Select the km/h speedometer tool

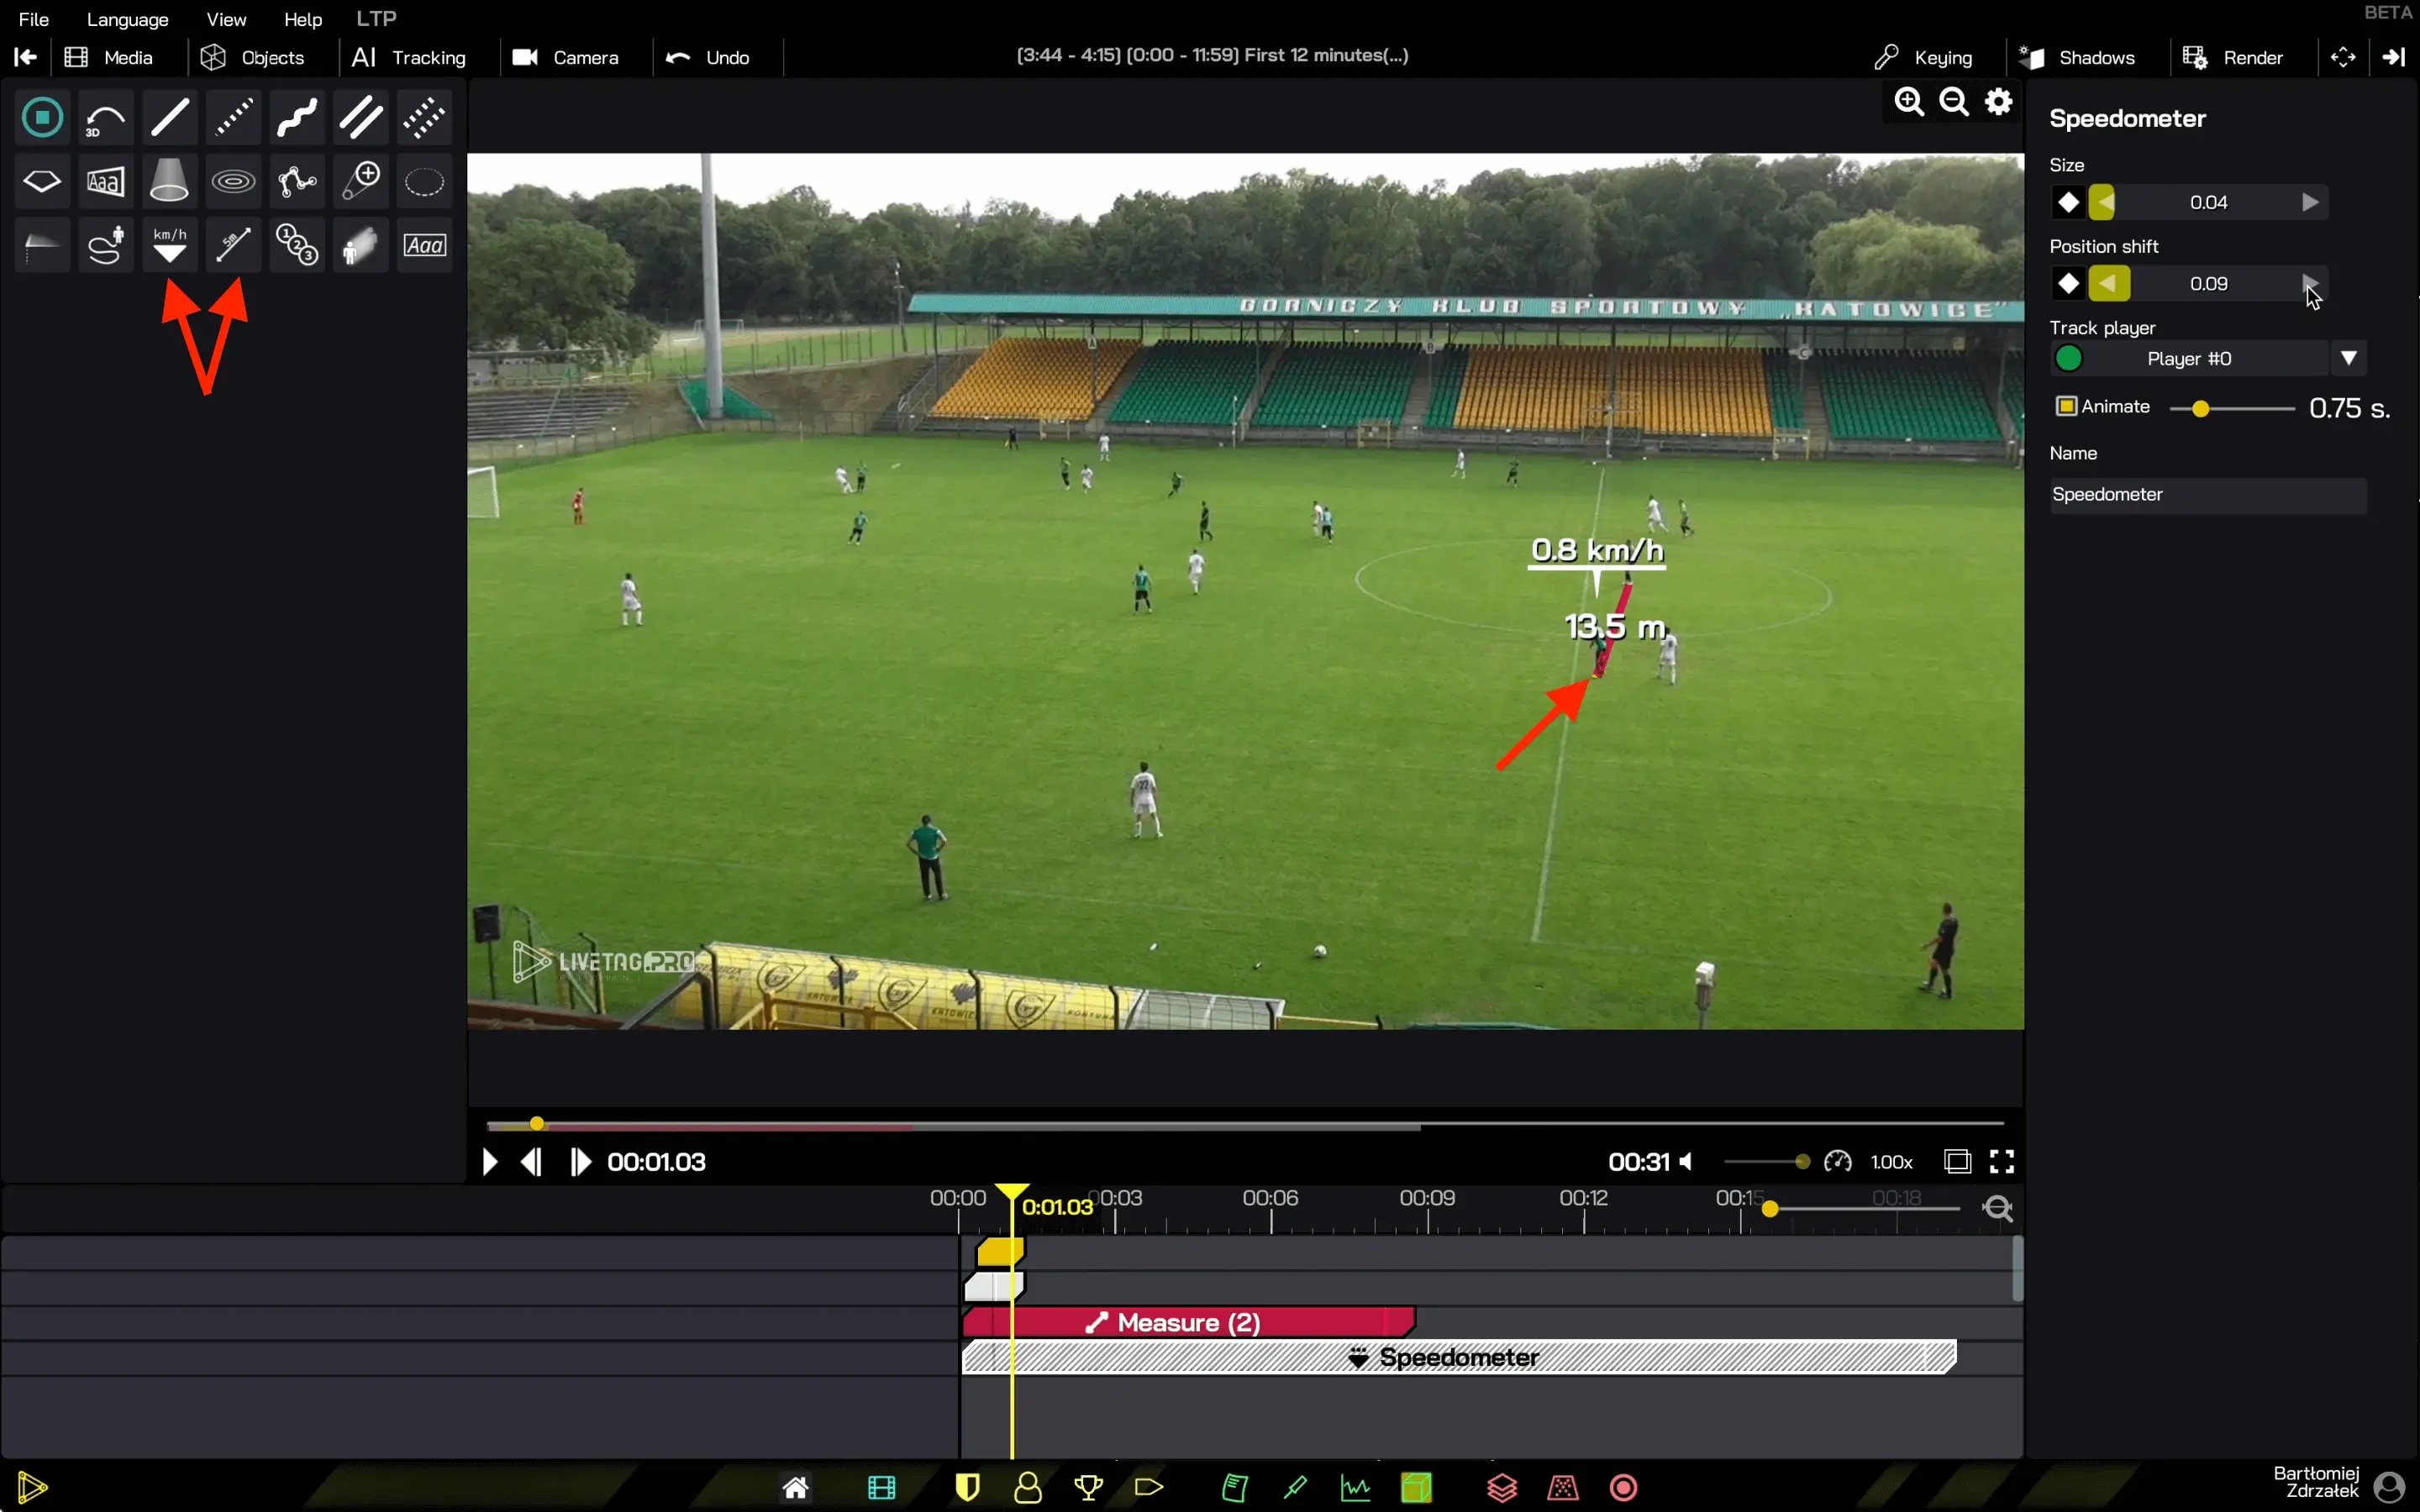(x=169, y=244)
